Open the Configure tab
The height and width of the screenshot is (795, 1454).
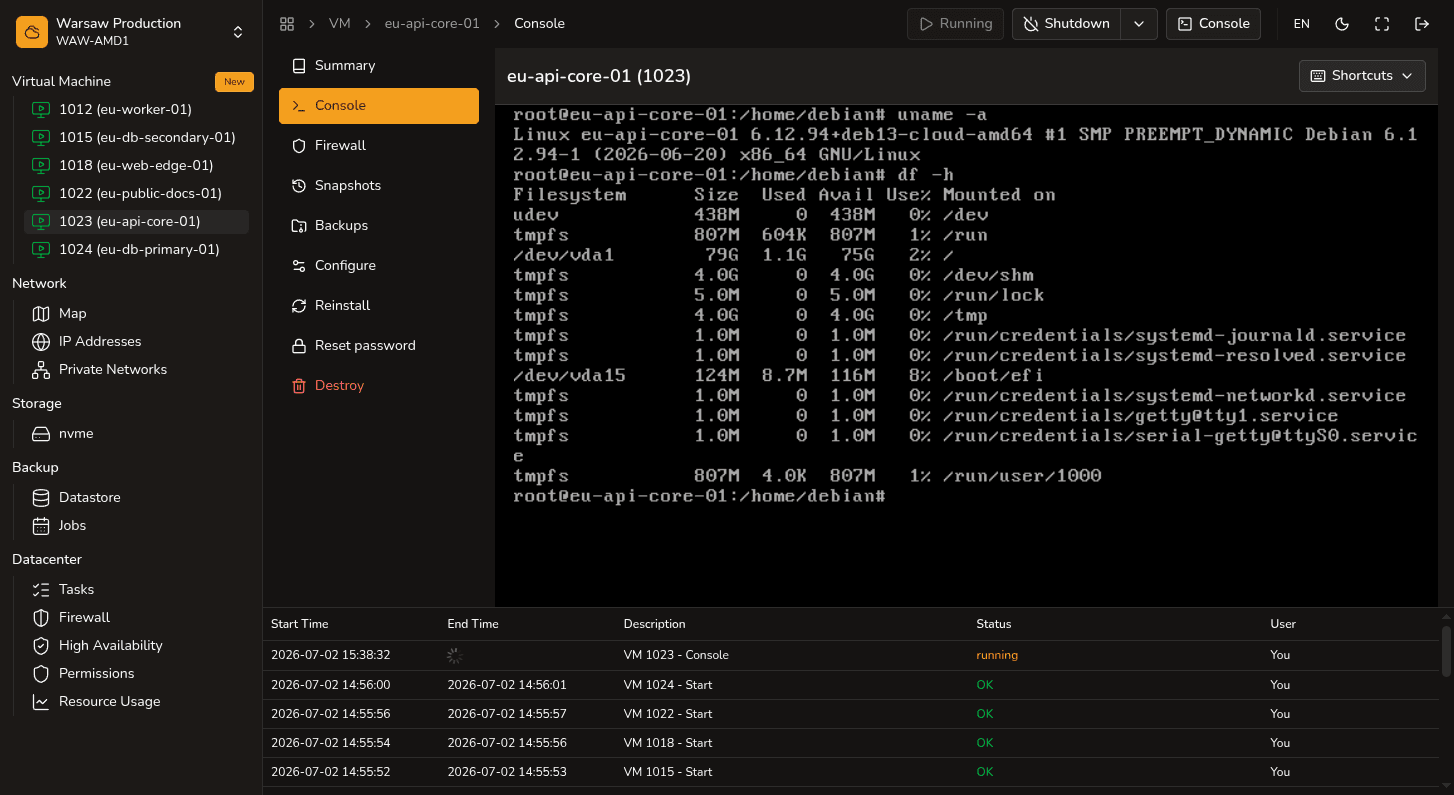(x=379, y=265)
